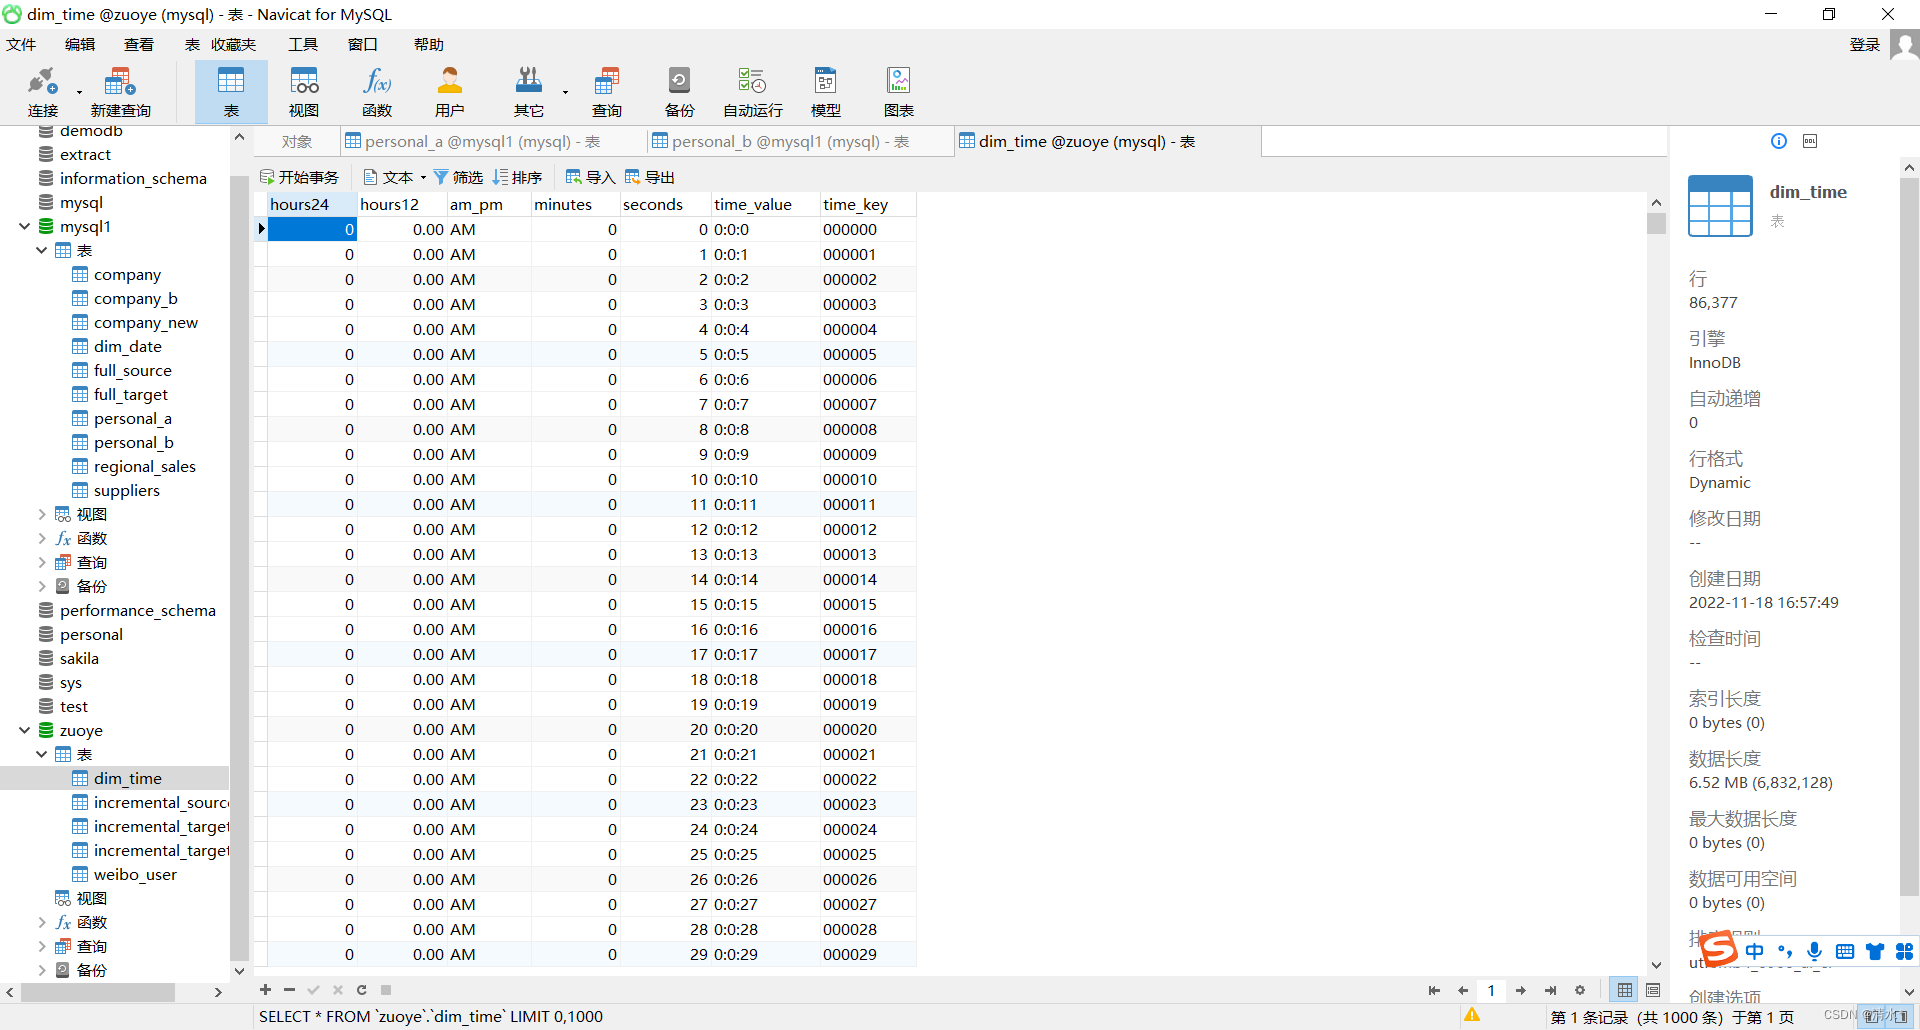The width and height of the screenshot is (1920, 1030).
Task: Switch to the 对象 tab
Action: [297, 141]
